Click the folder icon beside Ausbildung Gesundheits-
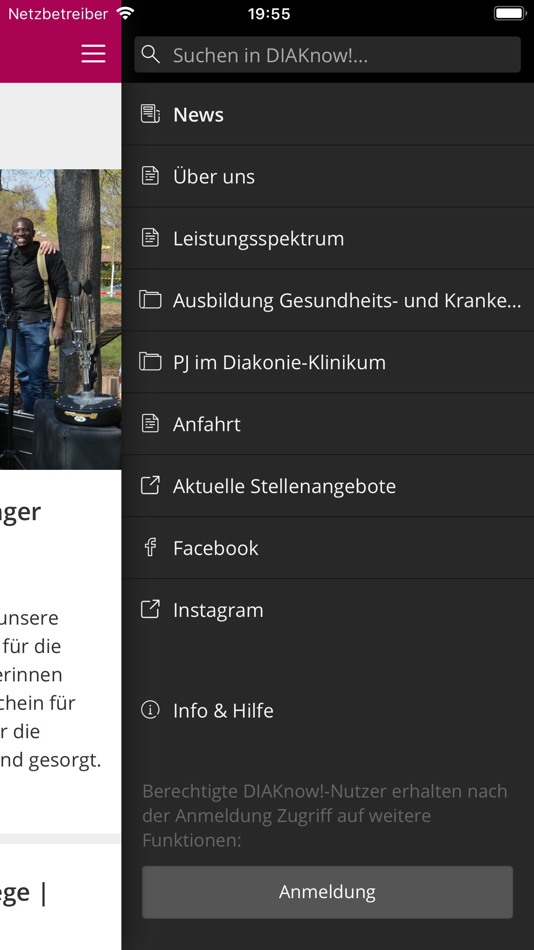The width and height of the screenshot is (534, 950). [x=150, y=299]
